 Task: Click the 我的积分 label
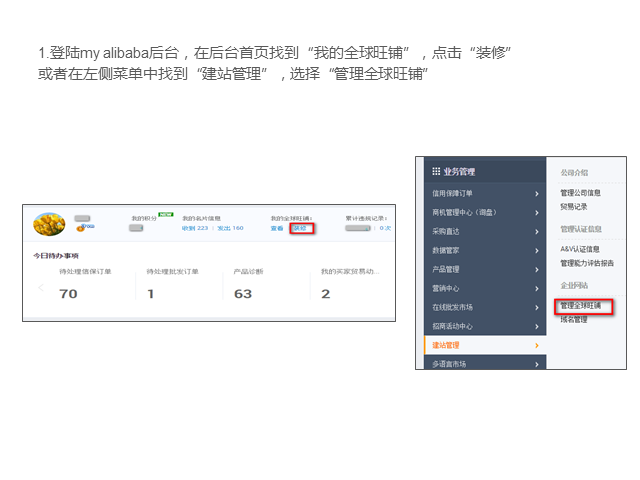[x=144, y=218]
